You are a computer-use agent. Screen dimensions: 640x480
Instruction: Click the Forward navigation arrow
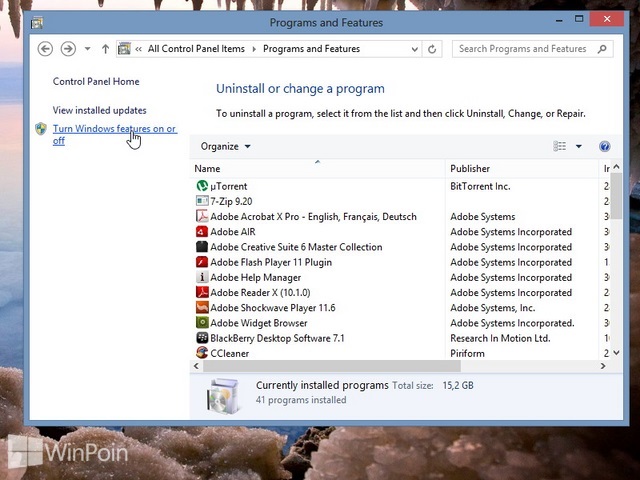(68, 49)
